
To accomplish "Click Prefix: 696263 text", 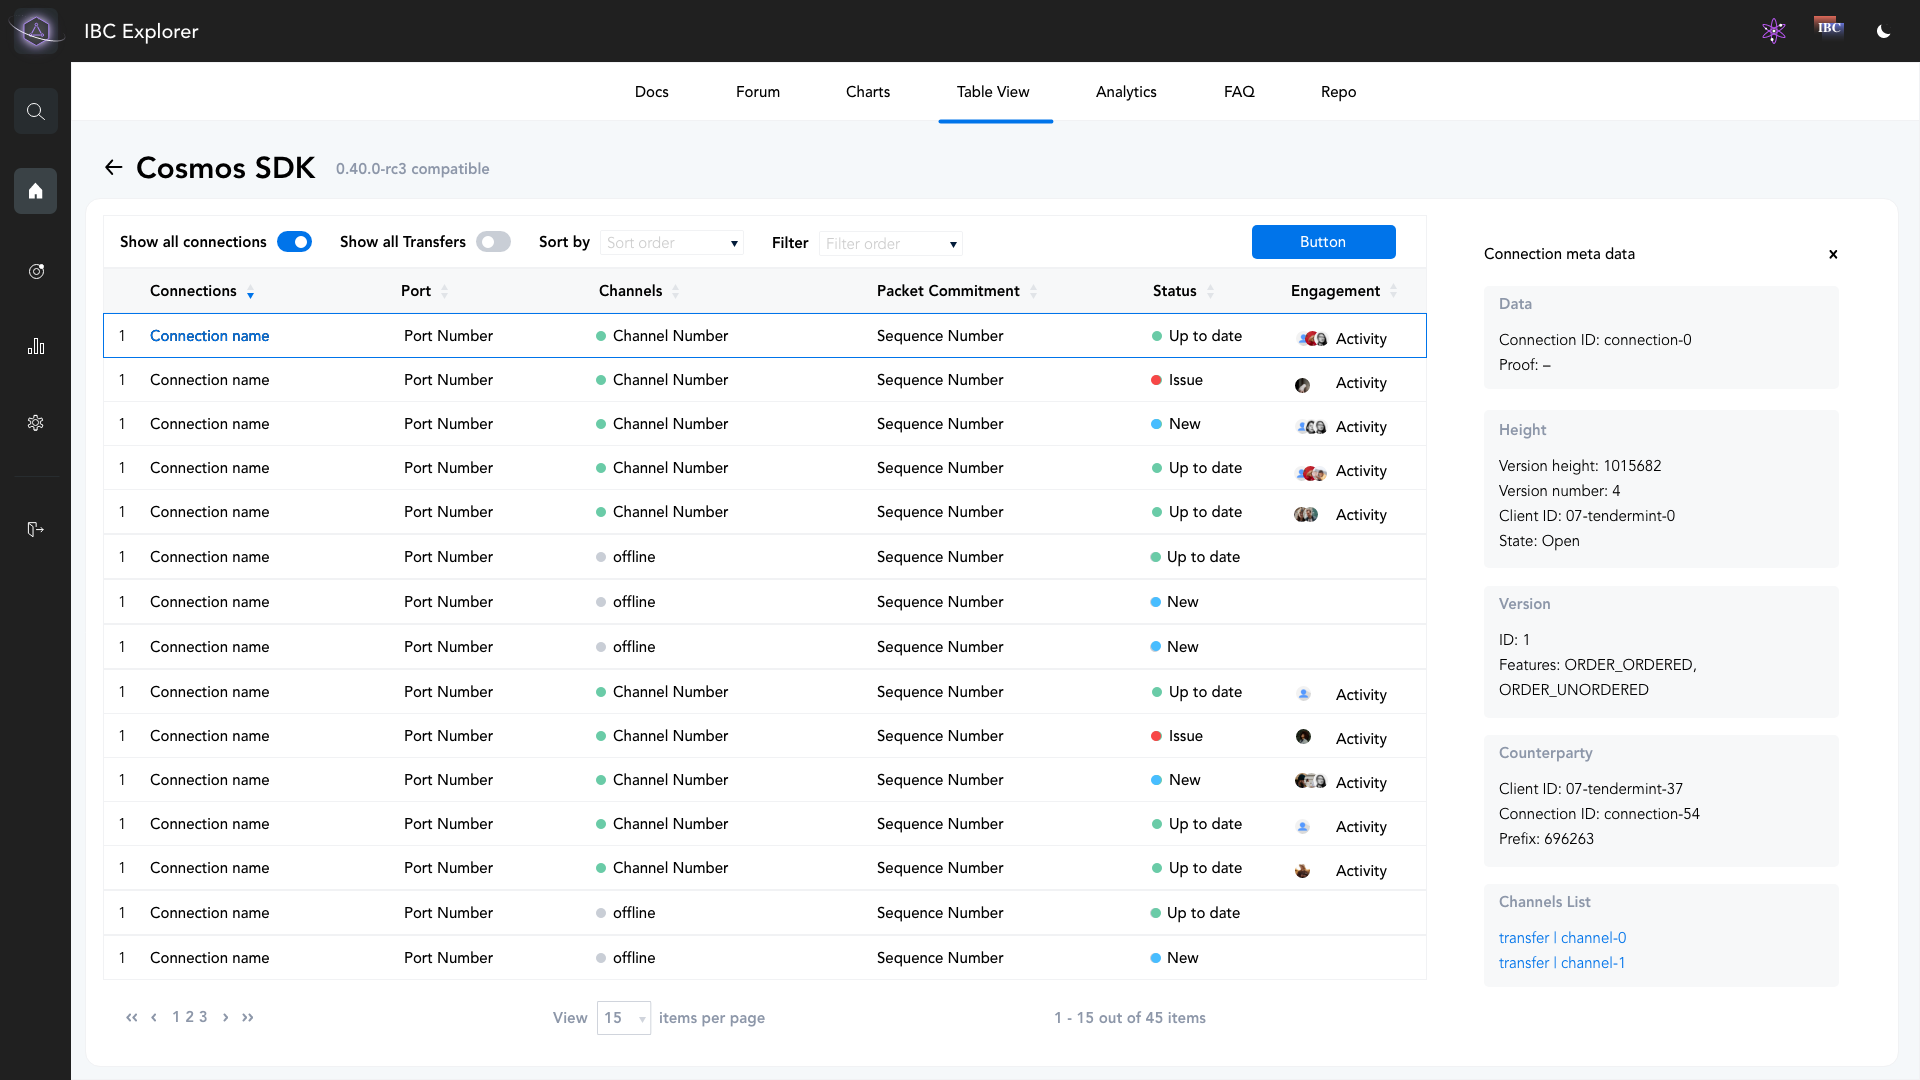I will (x=1546, y=839).
